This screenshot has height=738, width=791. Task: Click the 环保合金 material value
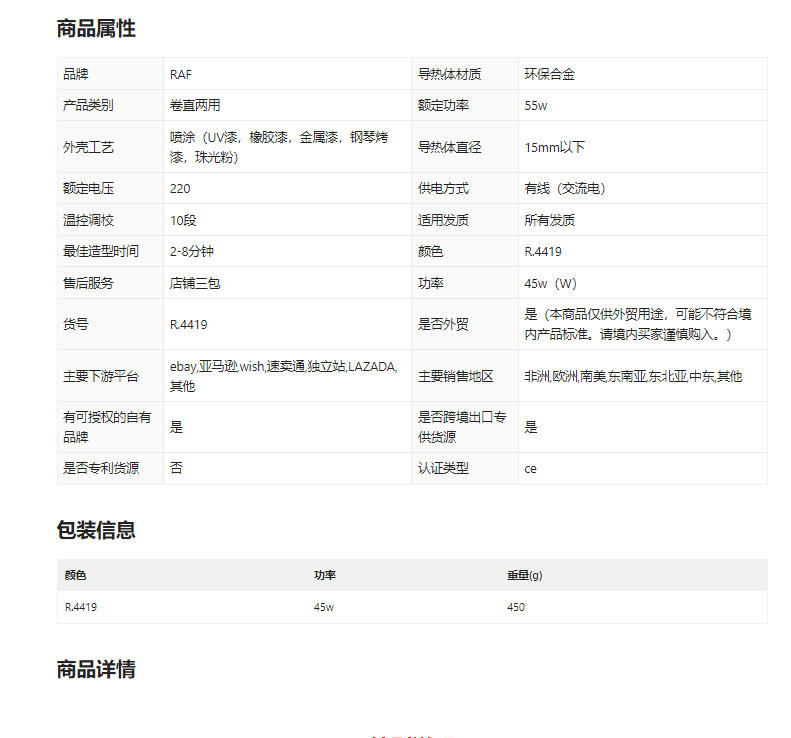(549, 74)
